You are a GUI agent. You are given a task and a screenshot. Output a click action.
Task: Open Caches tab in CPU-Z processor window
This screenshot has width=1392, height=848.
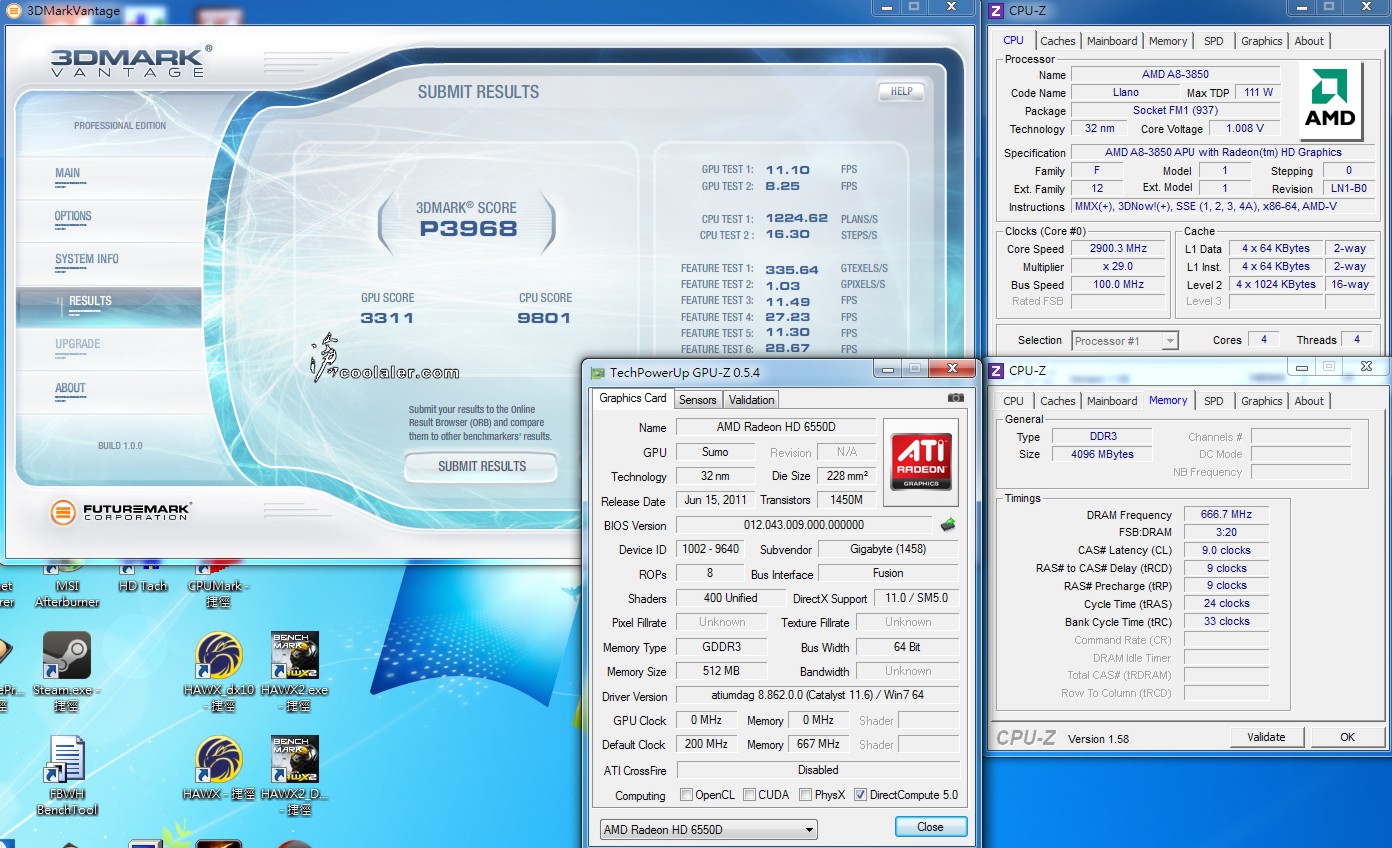tap(1057, 41)
